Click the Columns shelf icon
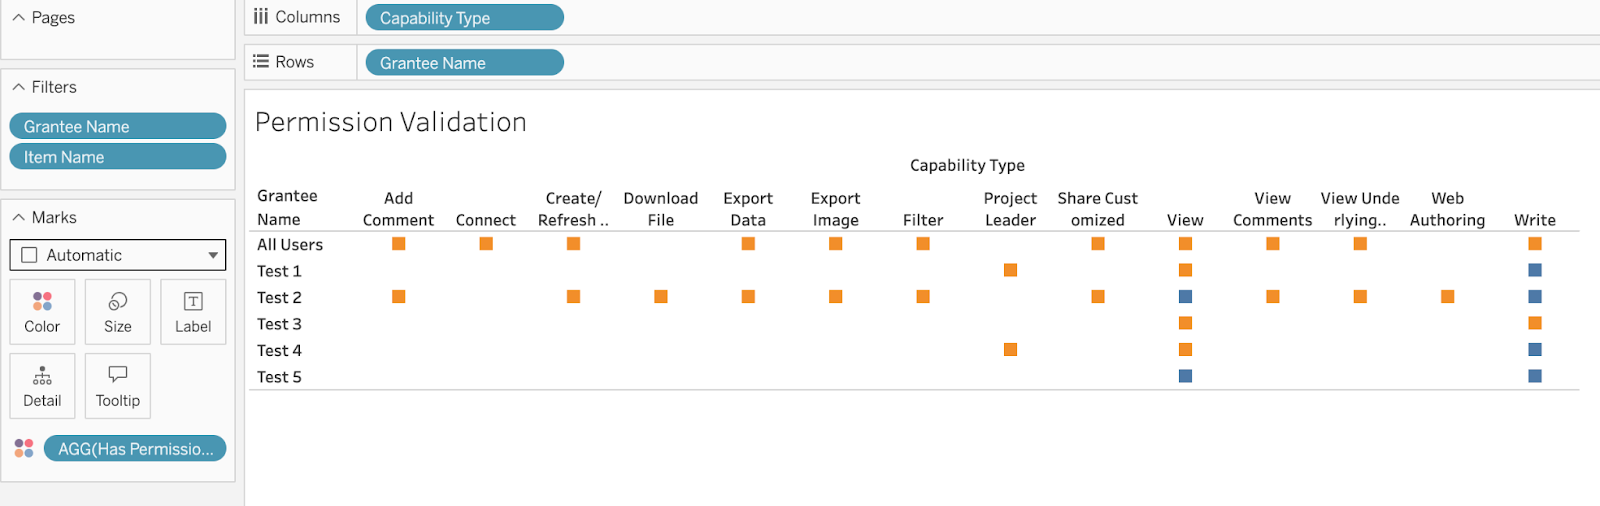The height and width of the screenshot is (506, 1600). pos(261,17)
